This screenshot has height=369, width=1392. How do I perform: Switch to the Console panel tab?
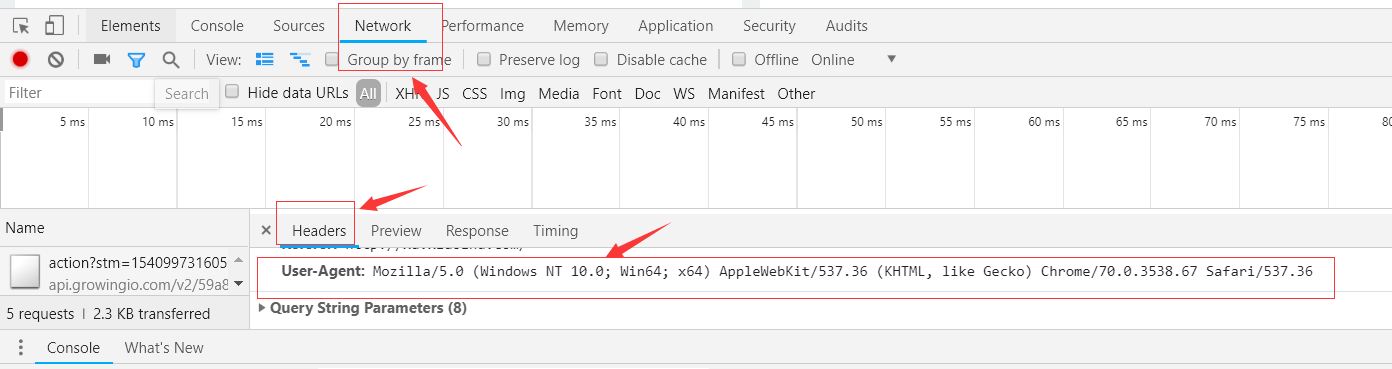pos(217,26)
